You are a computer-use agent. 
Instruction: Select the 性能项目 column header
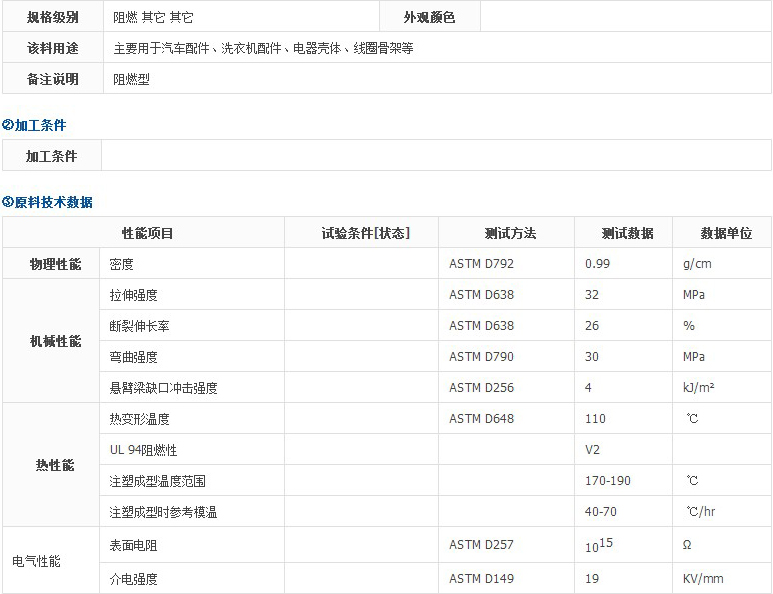[x=147, y=233]
